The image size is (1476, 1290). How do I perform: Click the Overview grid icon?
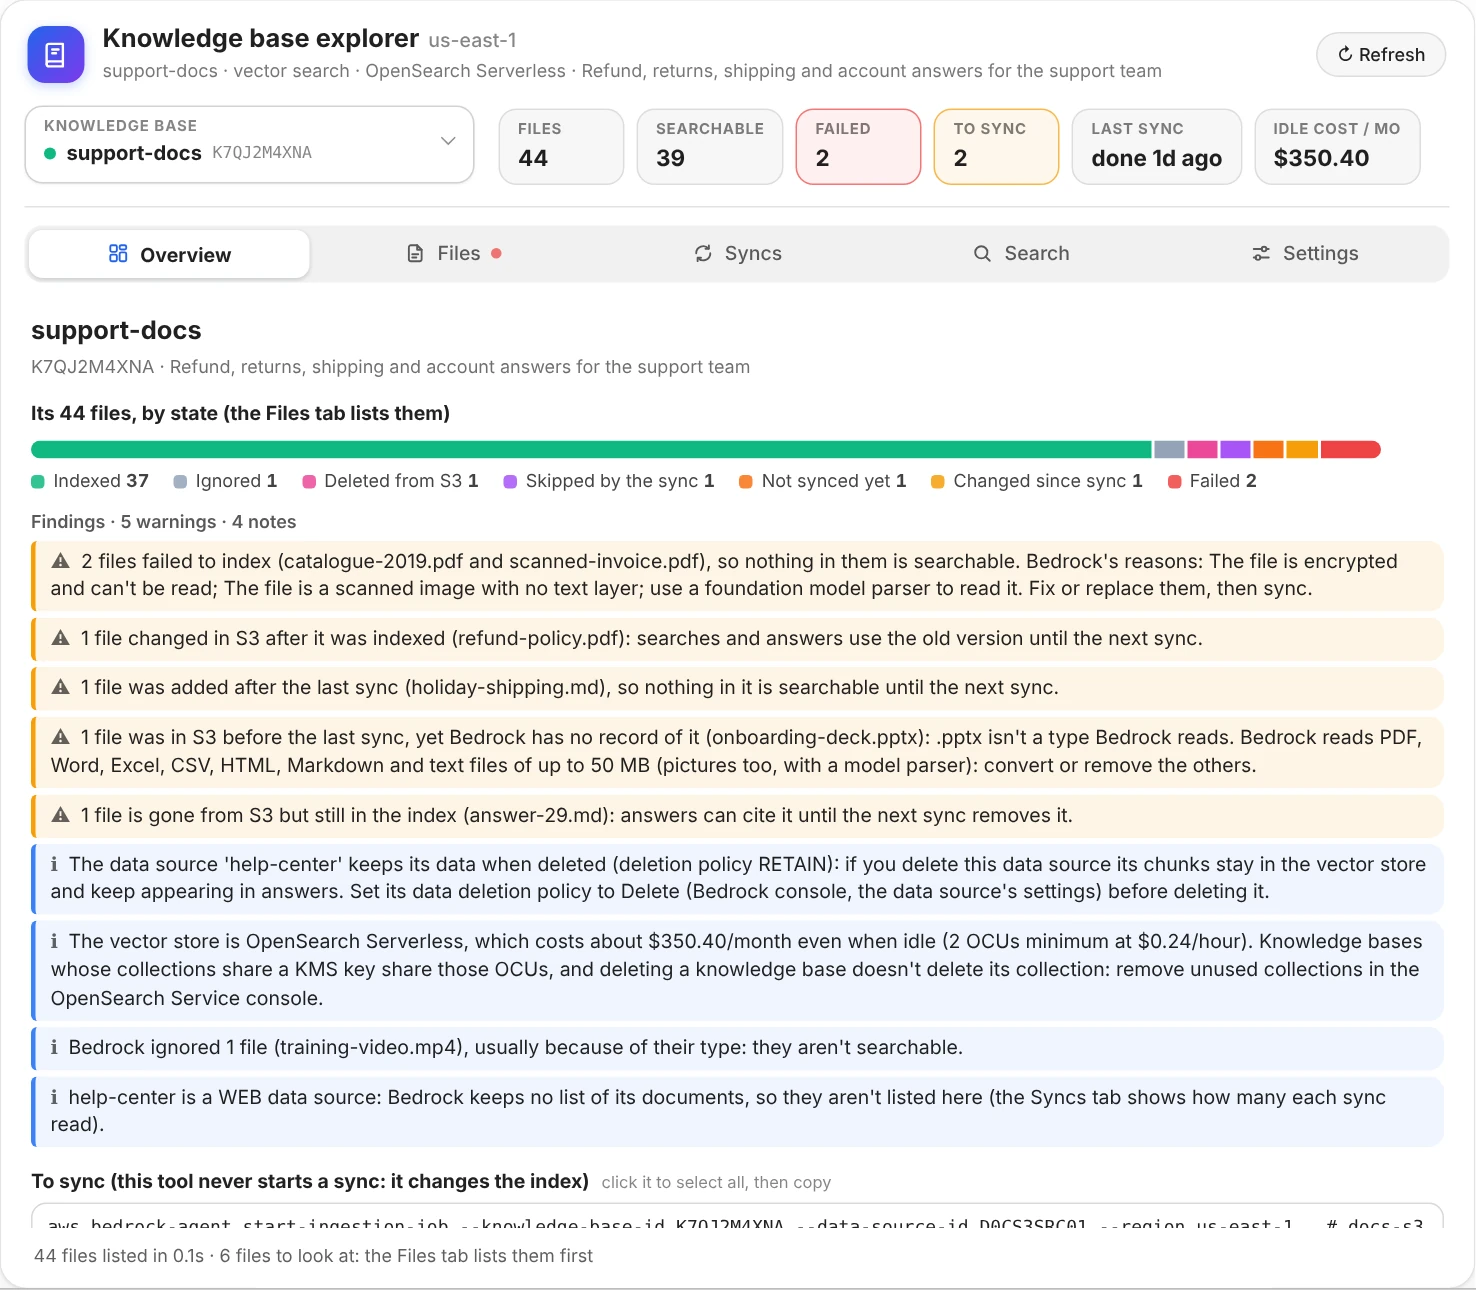point(118,254)
